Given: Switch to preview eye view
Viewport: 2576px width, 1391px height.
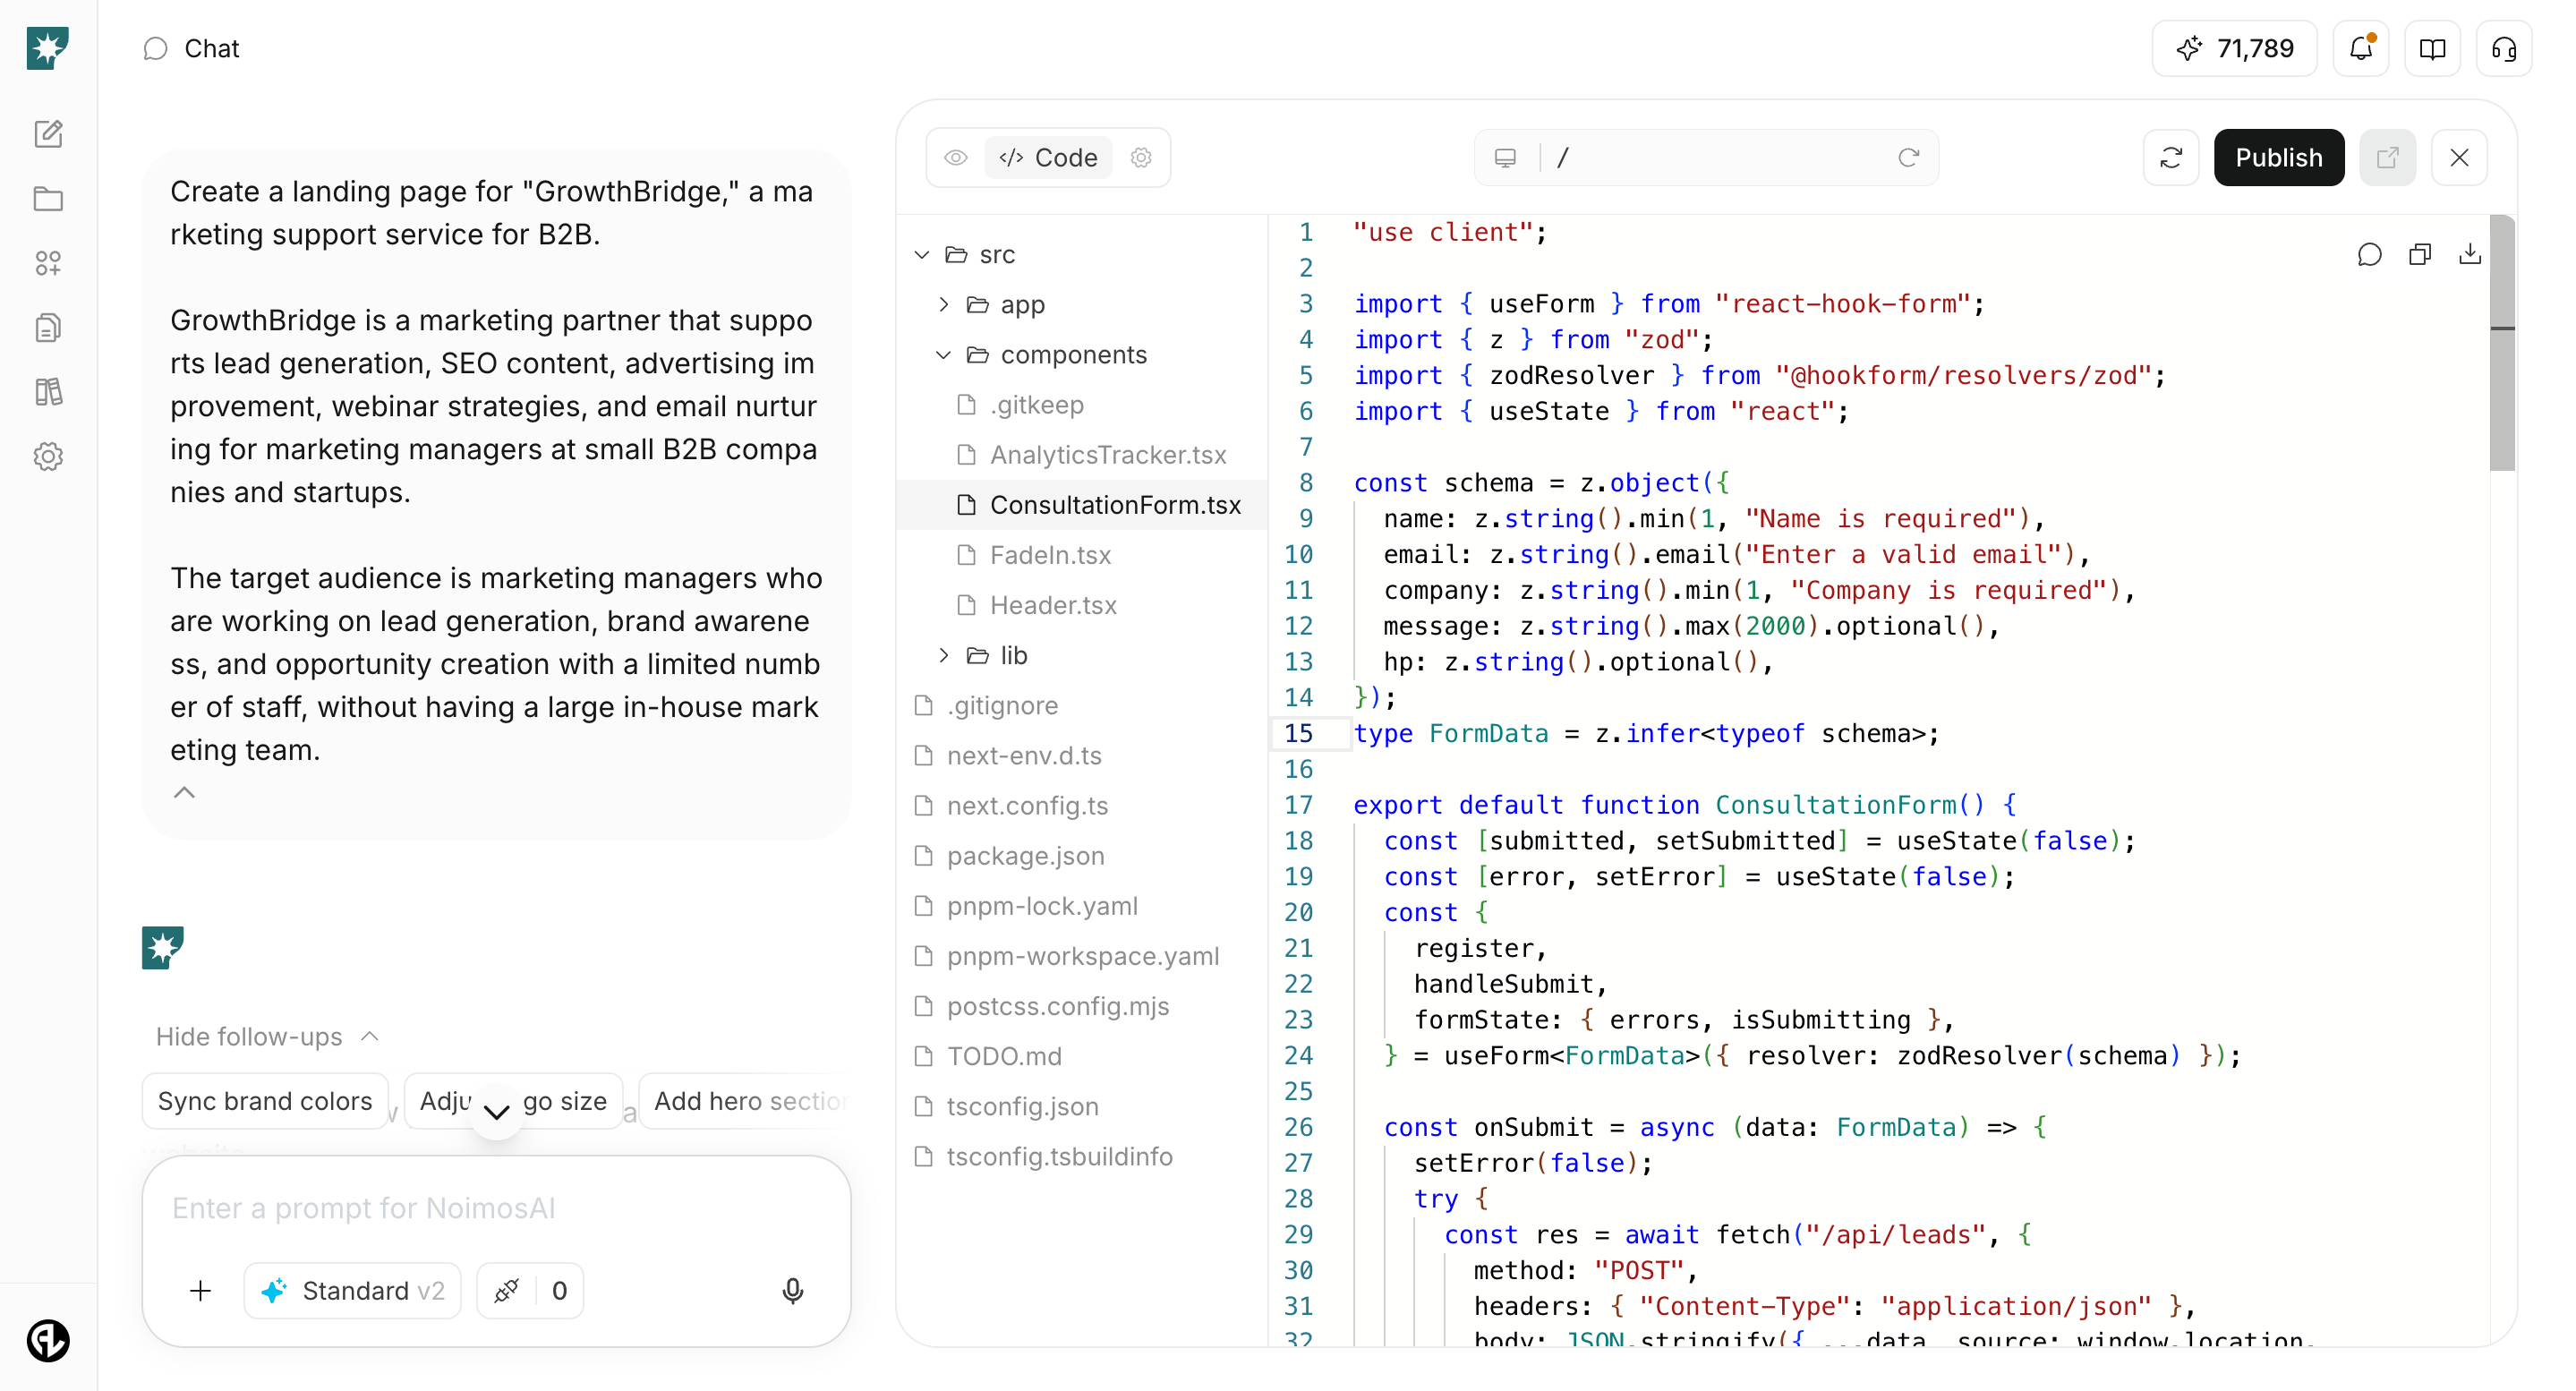Looking at the screenshot, I should point(956,158).
